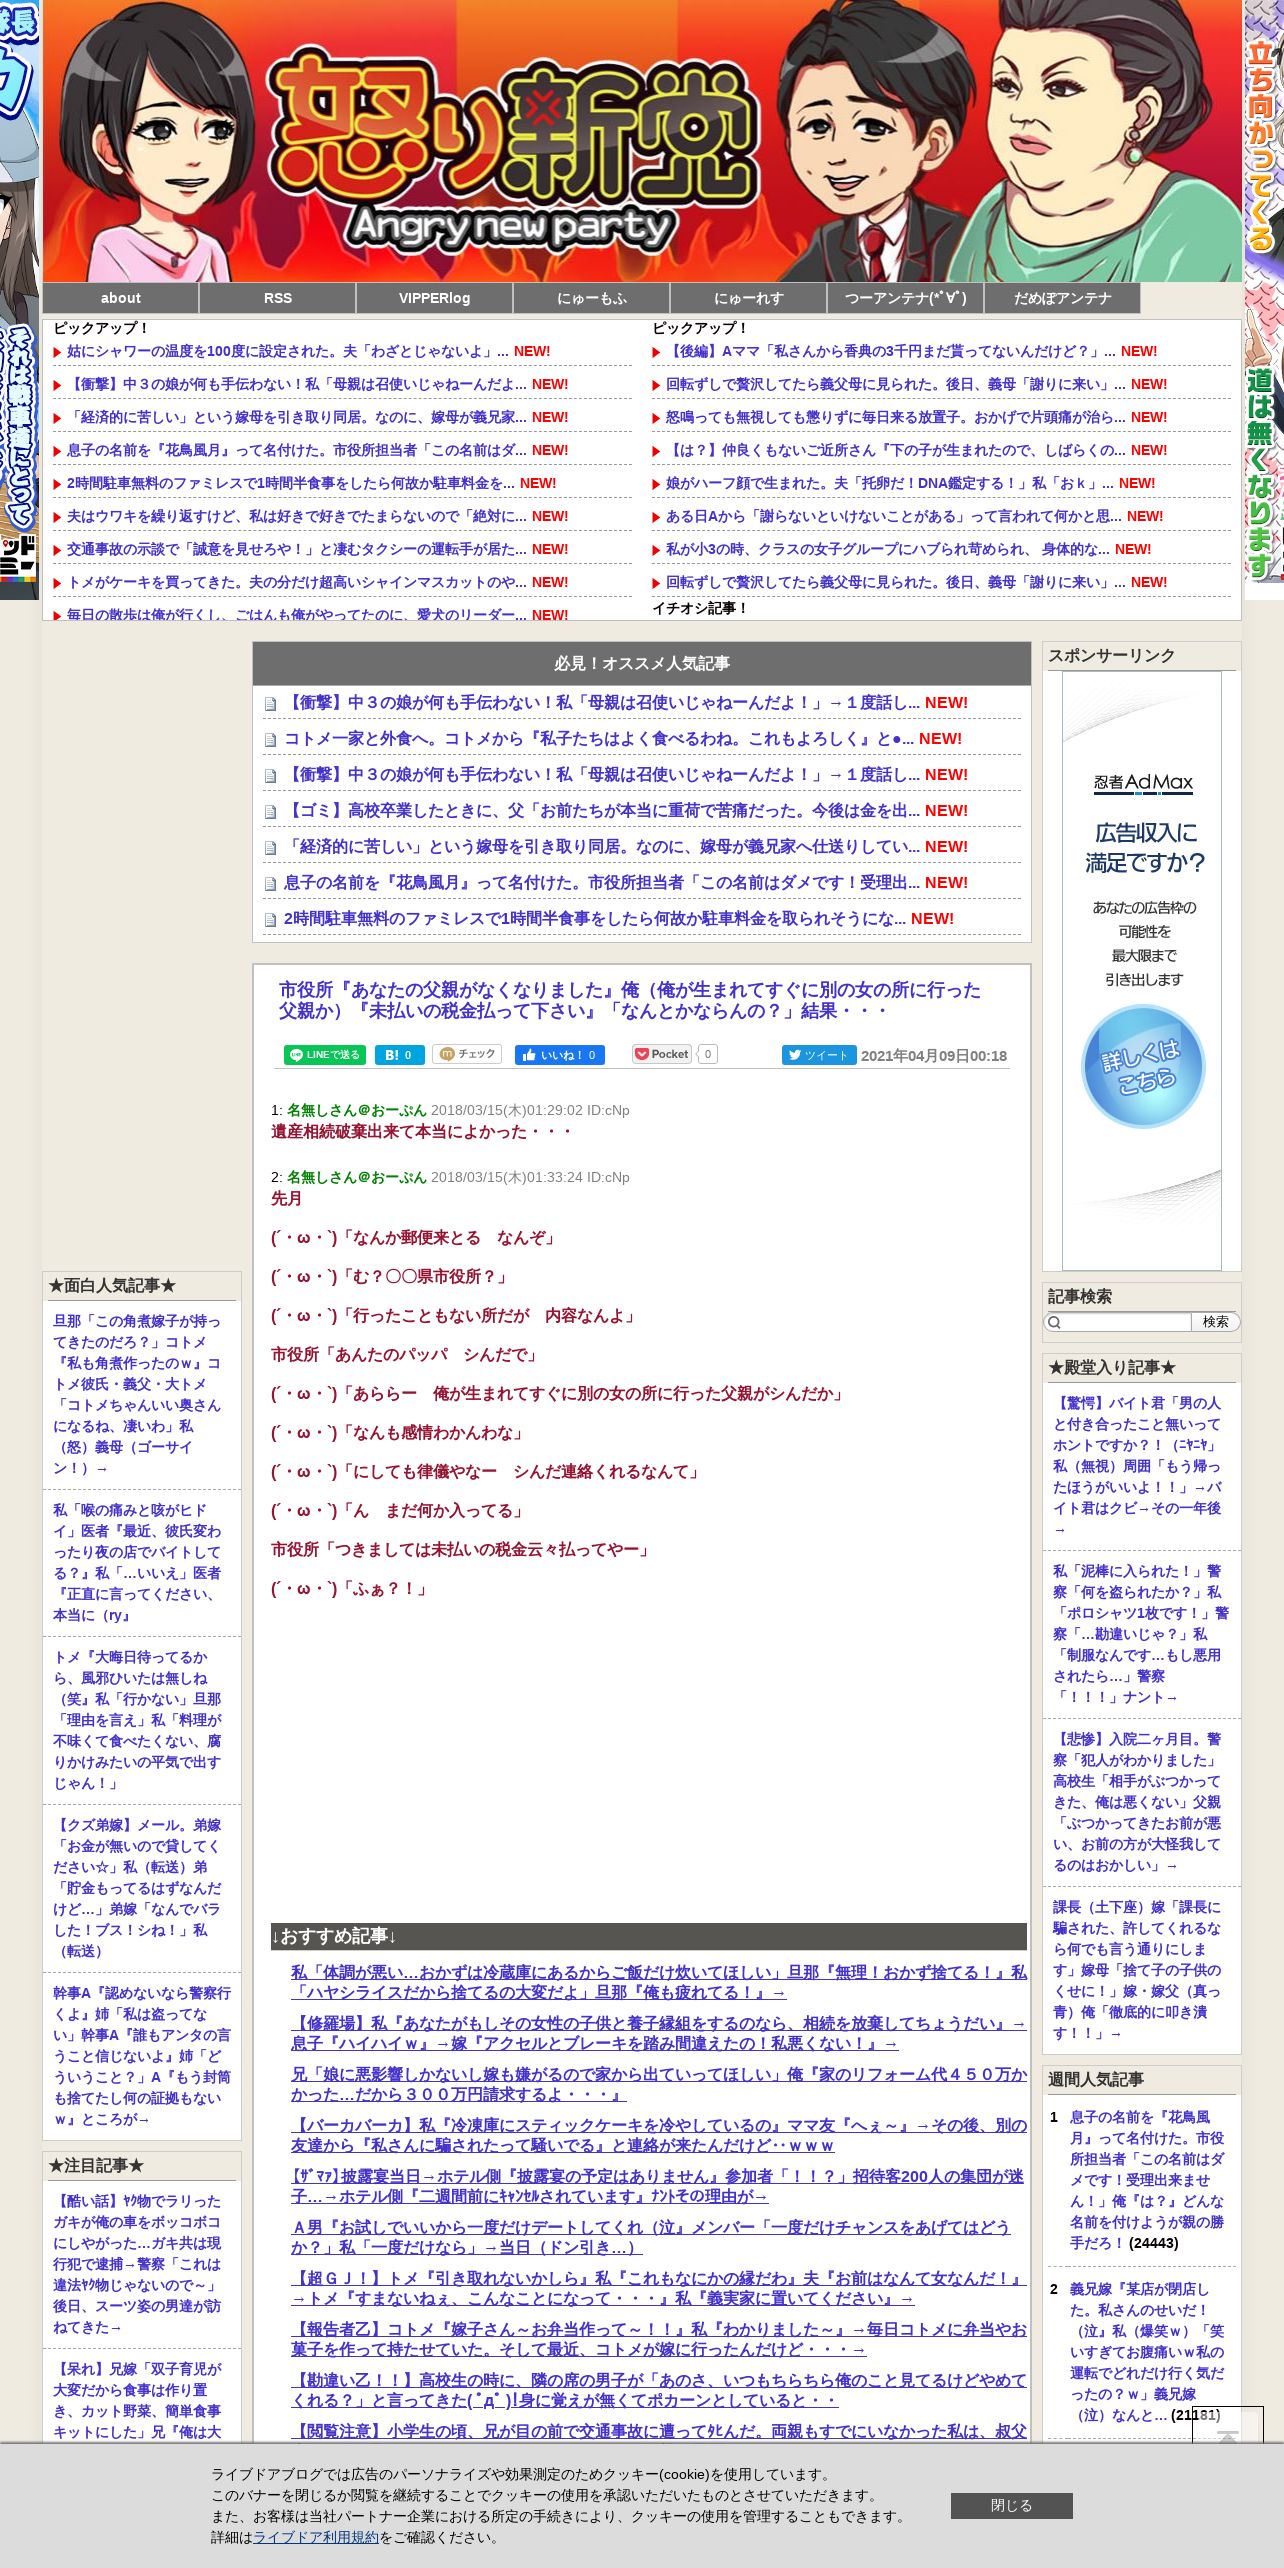The image size is (1284, 2568).
Task: Open the にゅーれす menu item
Action: coord(749,298)
